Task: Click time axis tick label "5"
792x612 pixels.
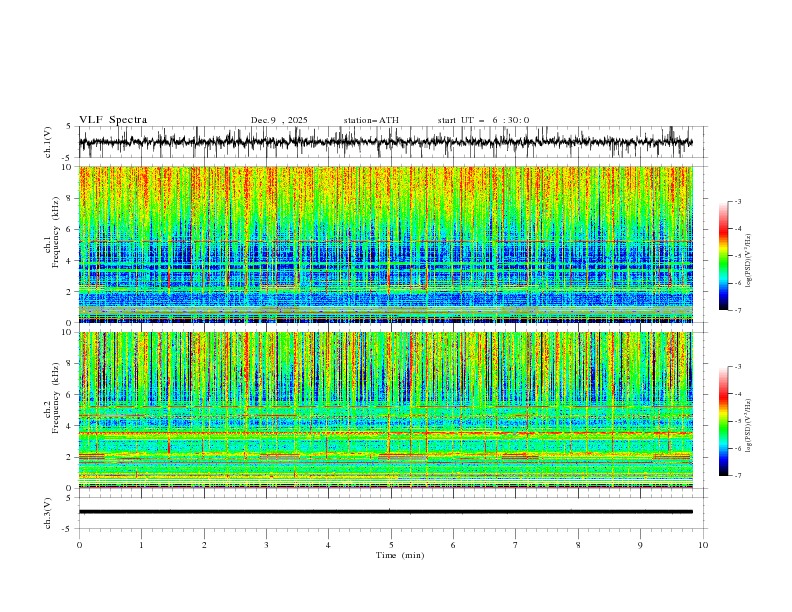Action: coord(391,545)
